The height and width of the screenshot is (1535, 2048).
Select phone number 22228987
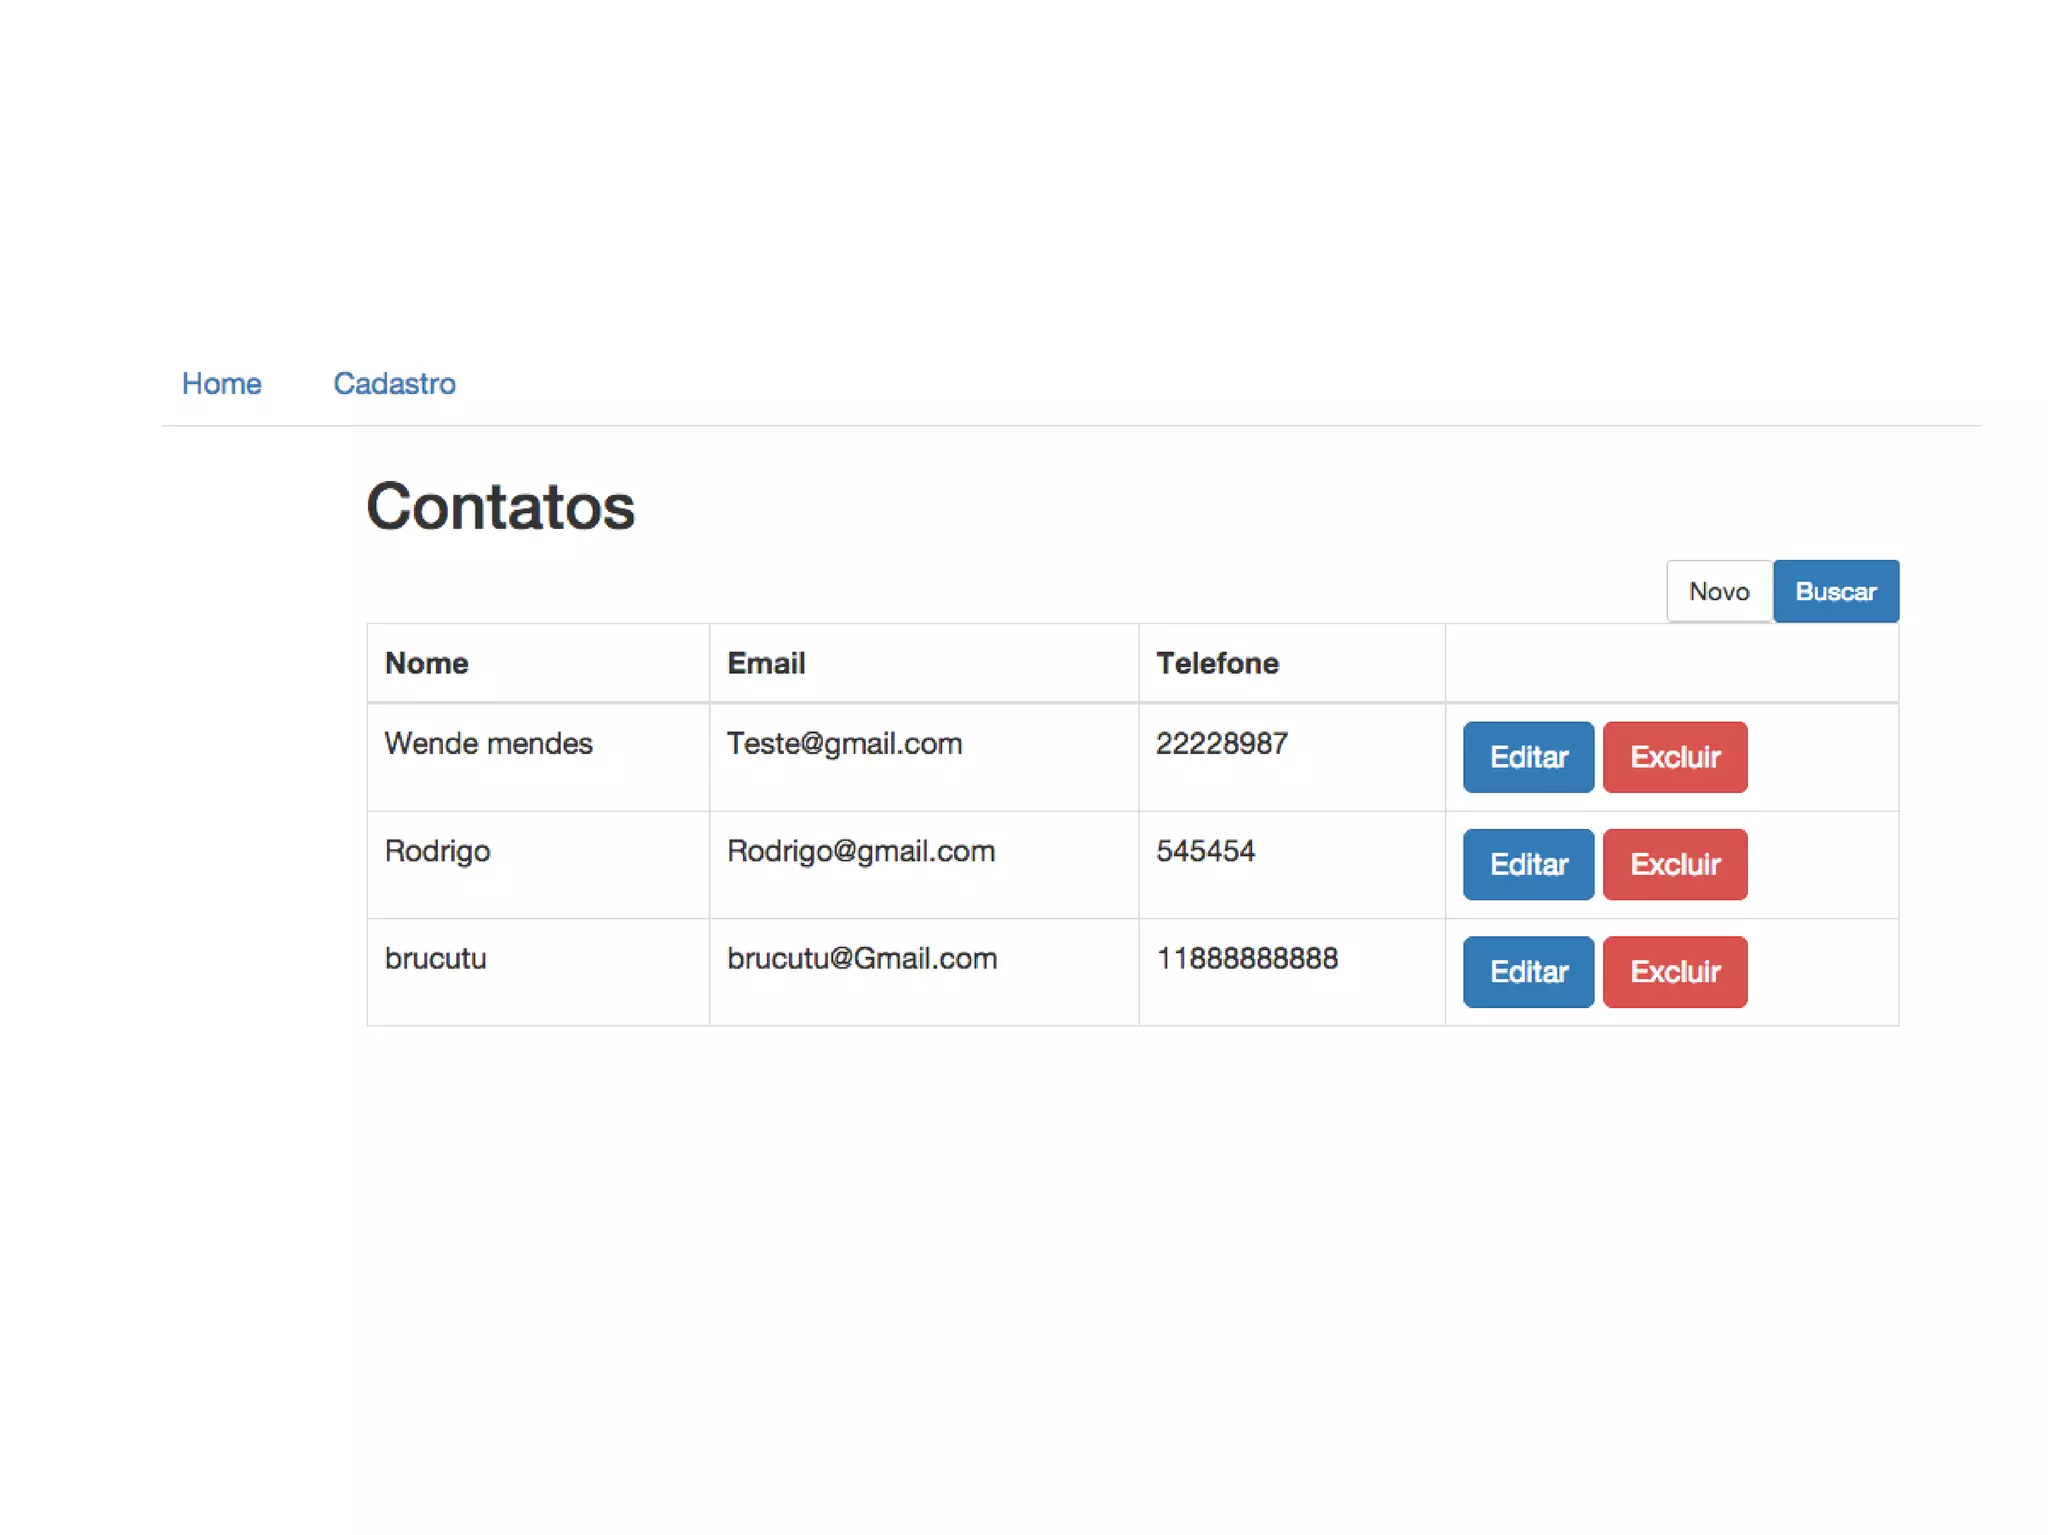click(x=1221, y=743)
